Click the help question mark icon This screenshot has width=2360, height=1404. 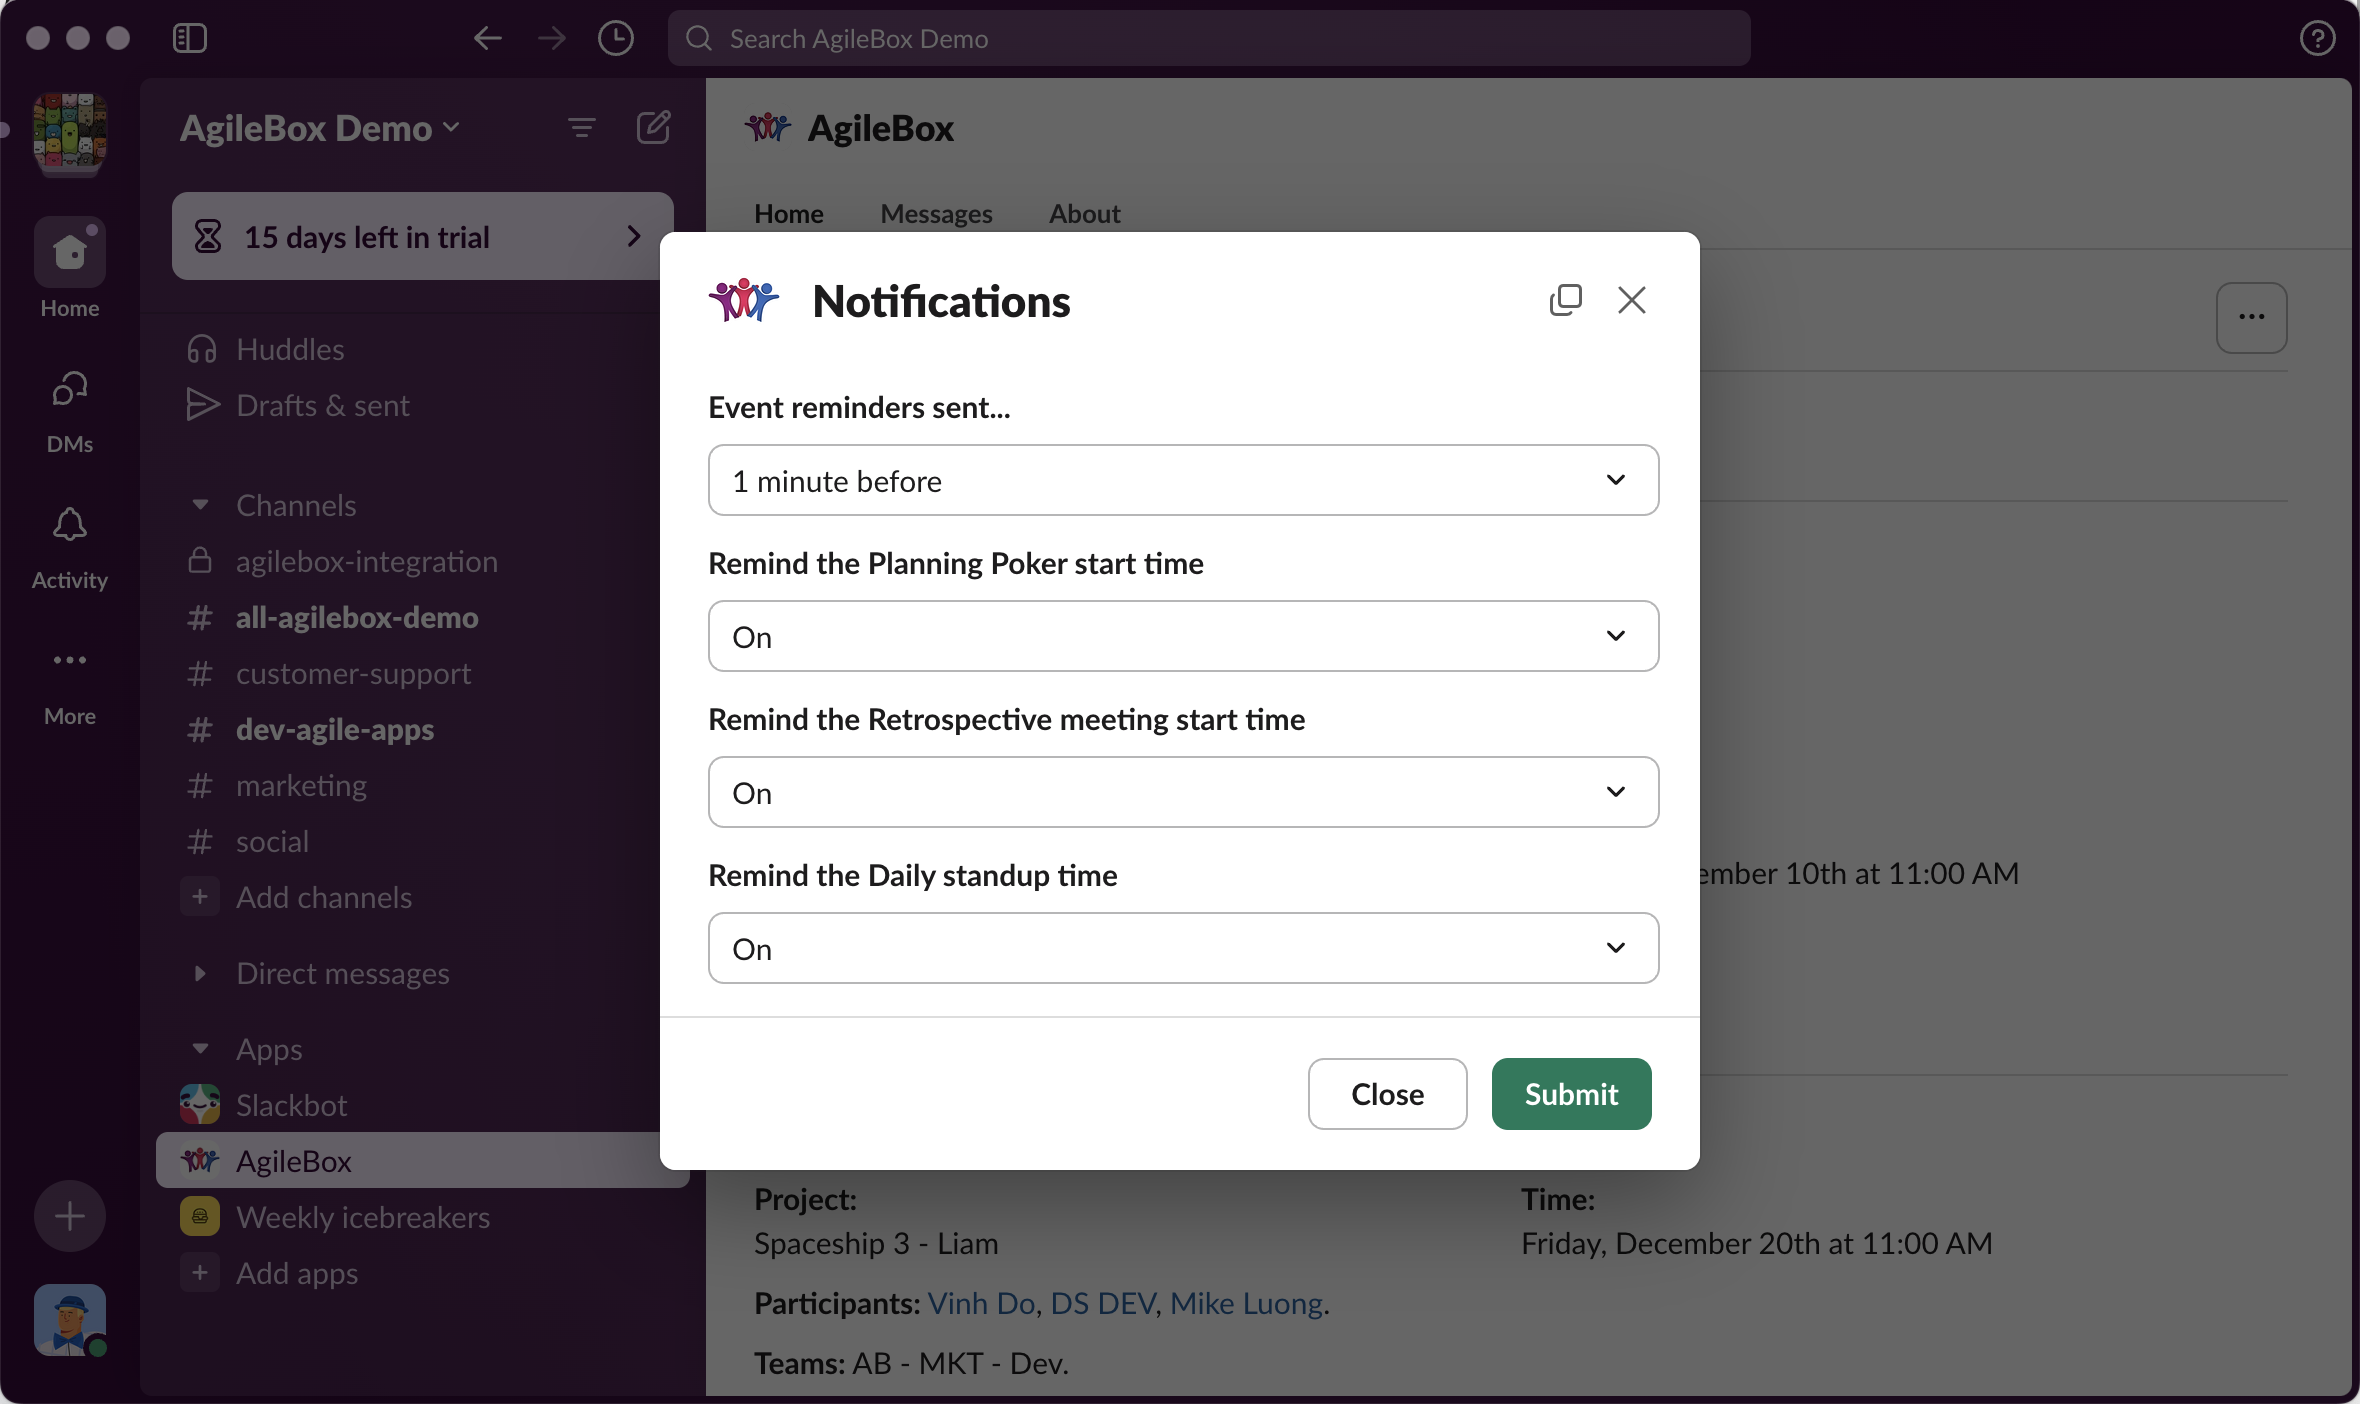(2317, 39)
